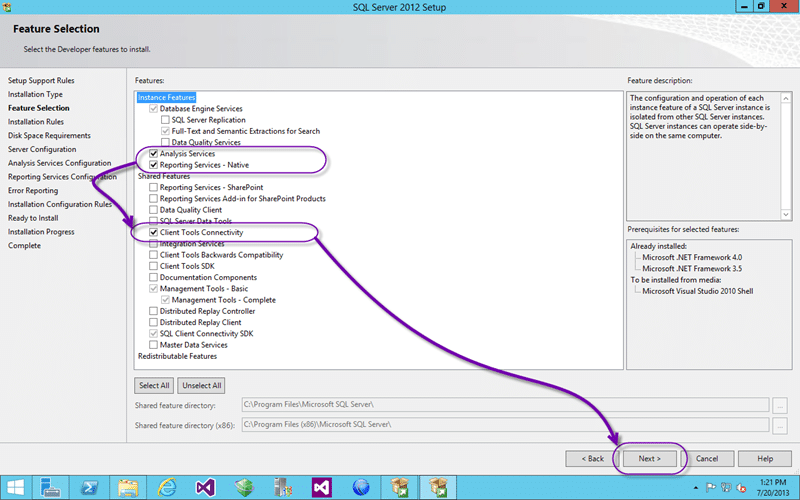Go to the Ready to Install step
The width and height of the screenshot is (800, 500).
[x=33, y=218]
